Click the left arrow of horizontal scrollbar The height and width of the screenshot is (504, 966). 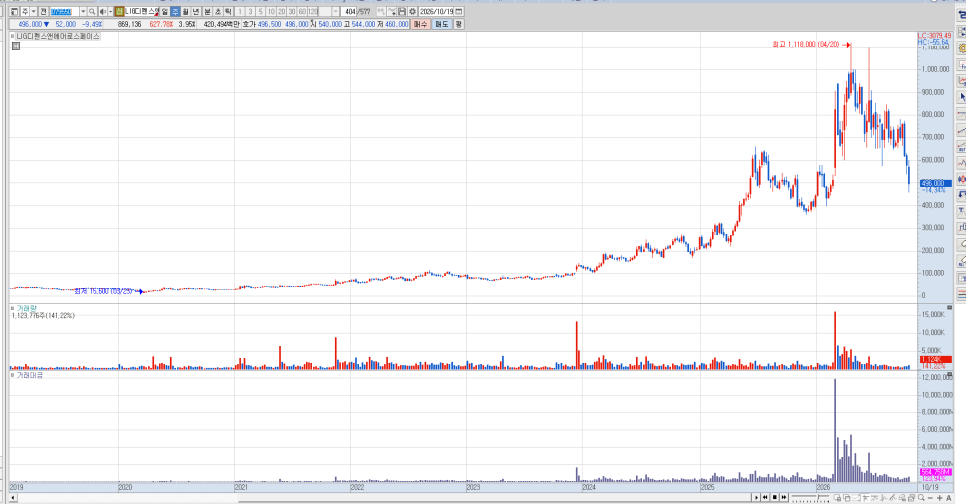coord(13,497)
